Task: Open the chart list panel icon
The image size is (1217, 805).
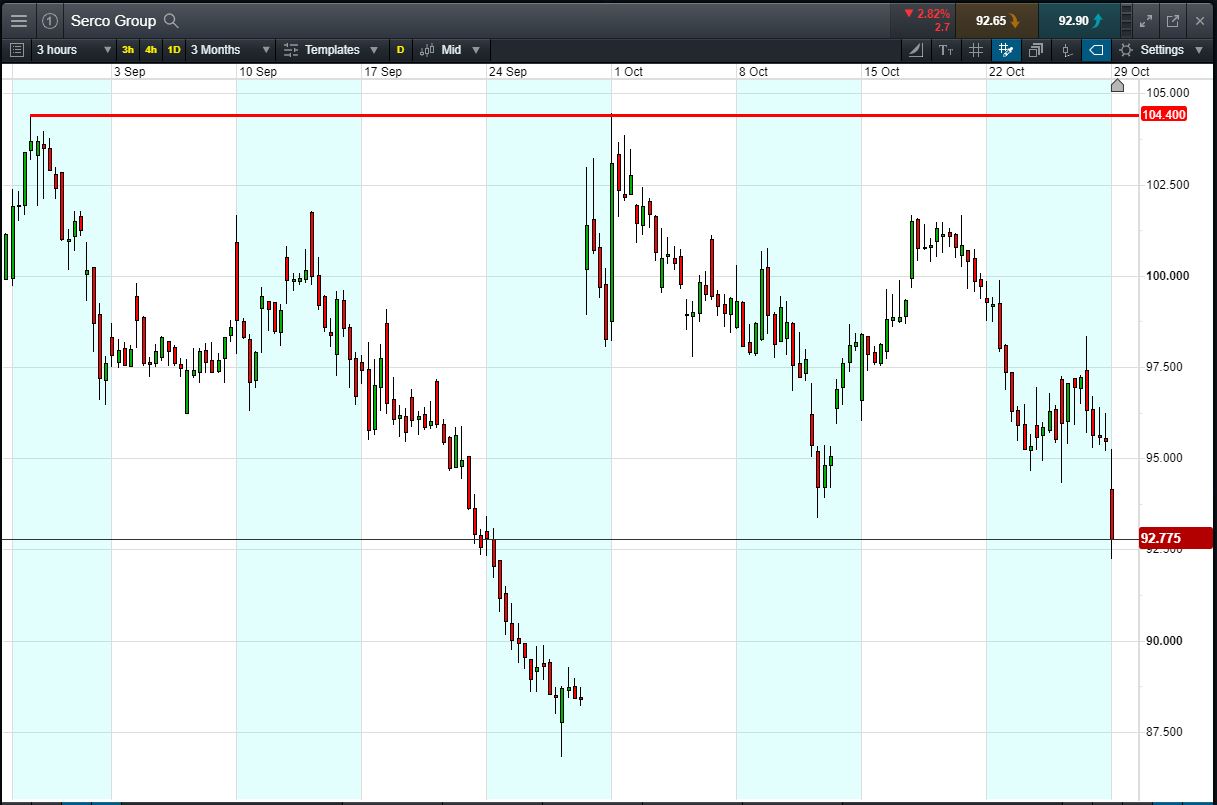Action: (x=16, y=49)
